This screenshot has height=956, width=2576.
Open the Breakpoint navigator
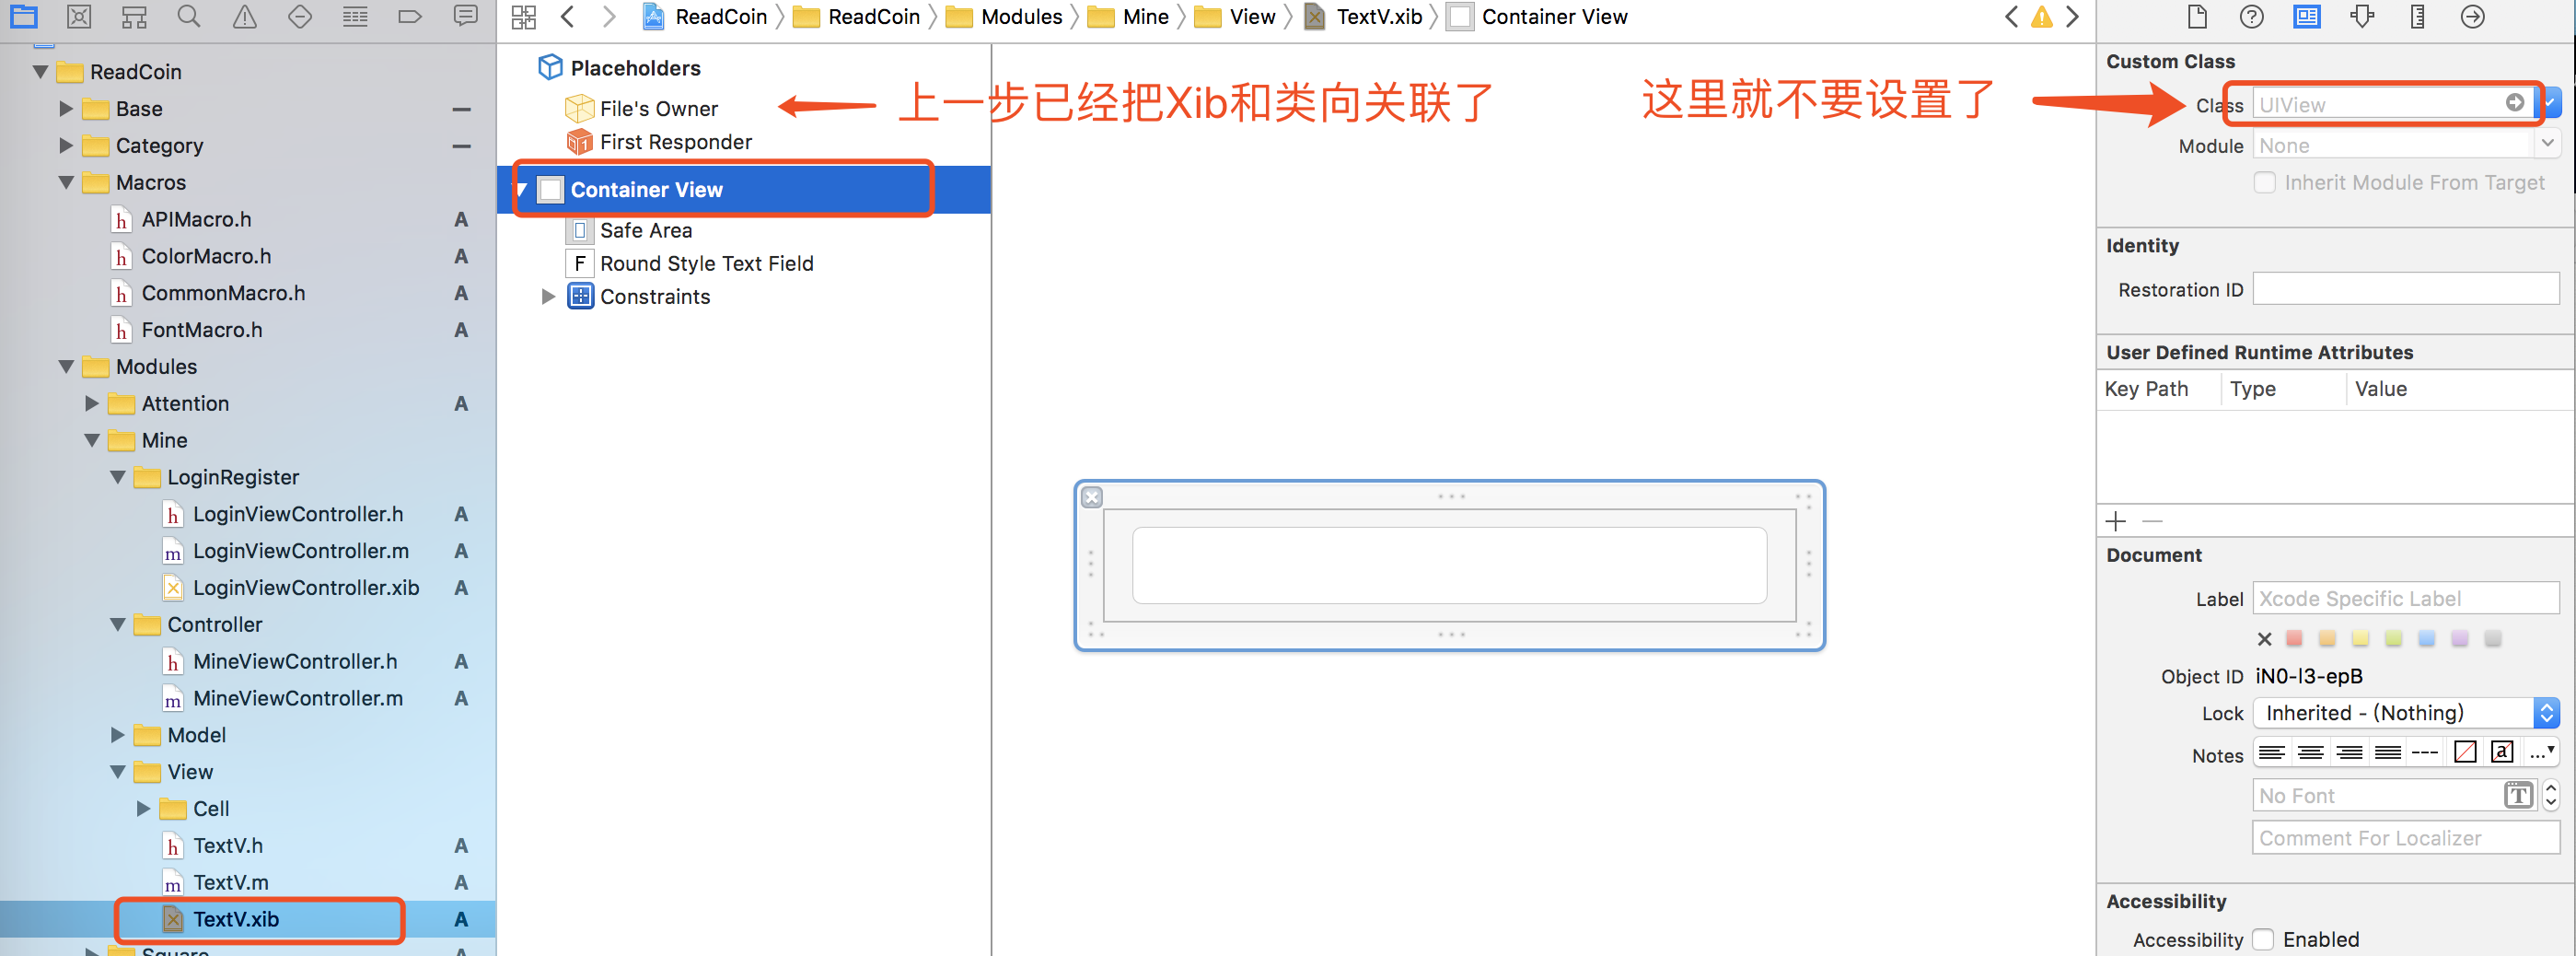[x=410, y=17]
